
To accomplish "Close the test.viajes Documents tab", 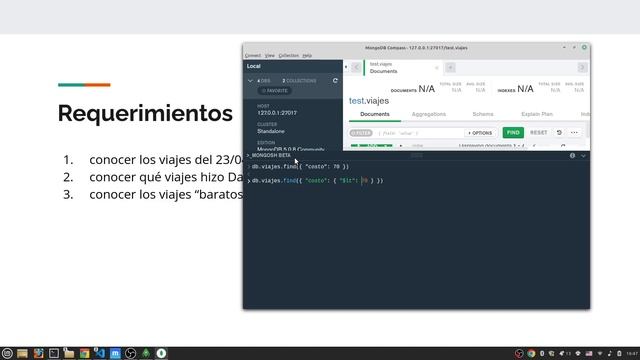I will tap(437, 68).
